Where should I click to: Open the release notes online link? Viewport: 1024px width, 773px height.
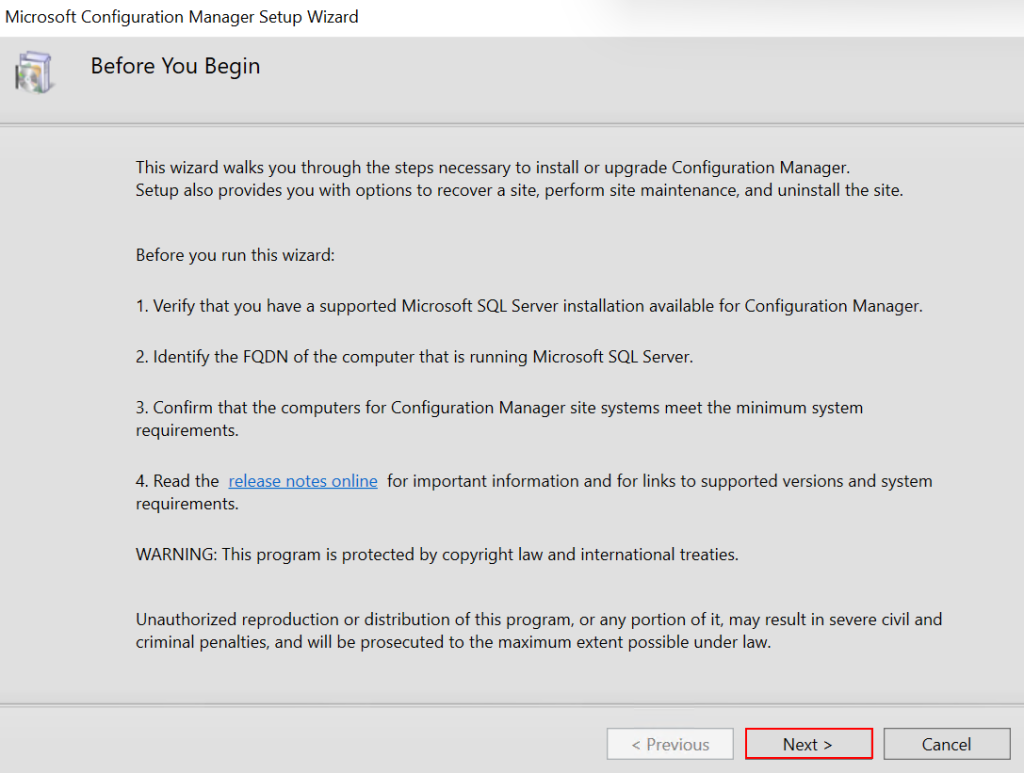pos(303,481)
